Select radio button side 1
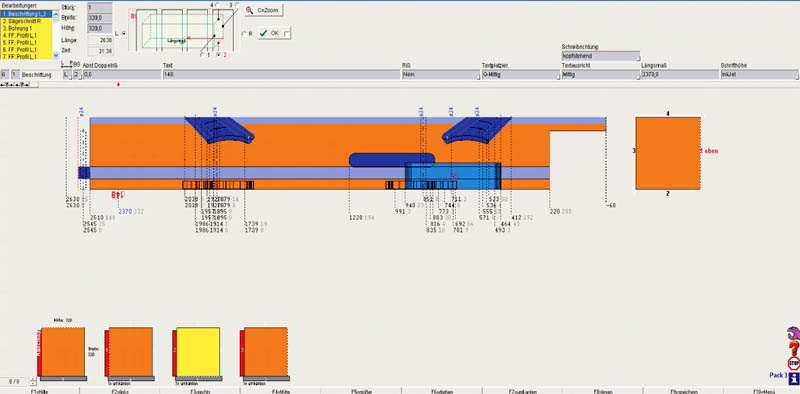This screenshot has height=394, width=800. [x=203, y=54]
